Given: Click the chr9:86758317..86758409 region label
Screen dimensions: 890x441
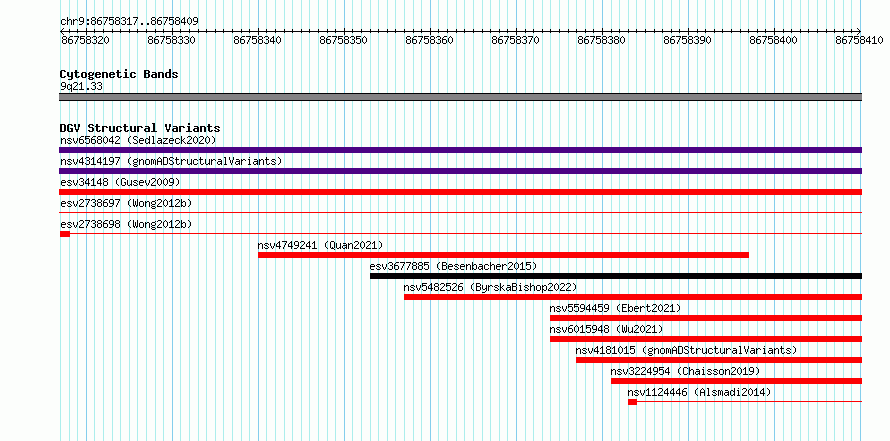Looking at the screenshot, I should (129, 22).
